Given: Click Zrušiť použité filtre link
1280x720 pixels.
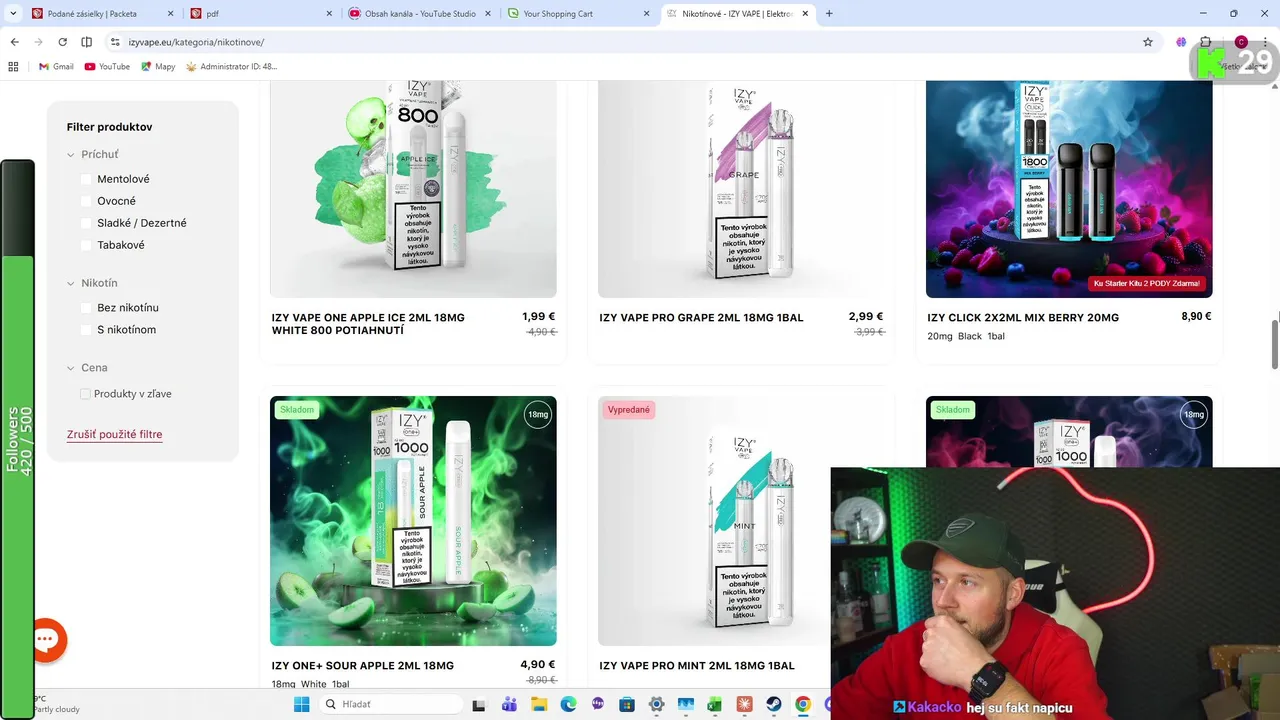Looking at the screenshot, I should tap(114, 434).
